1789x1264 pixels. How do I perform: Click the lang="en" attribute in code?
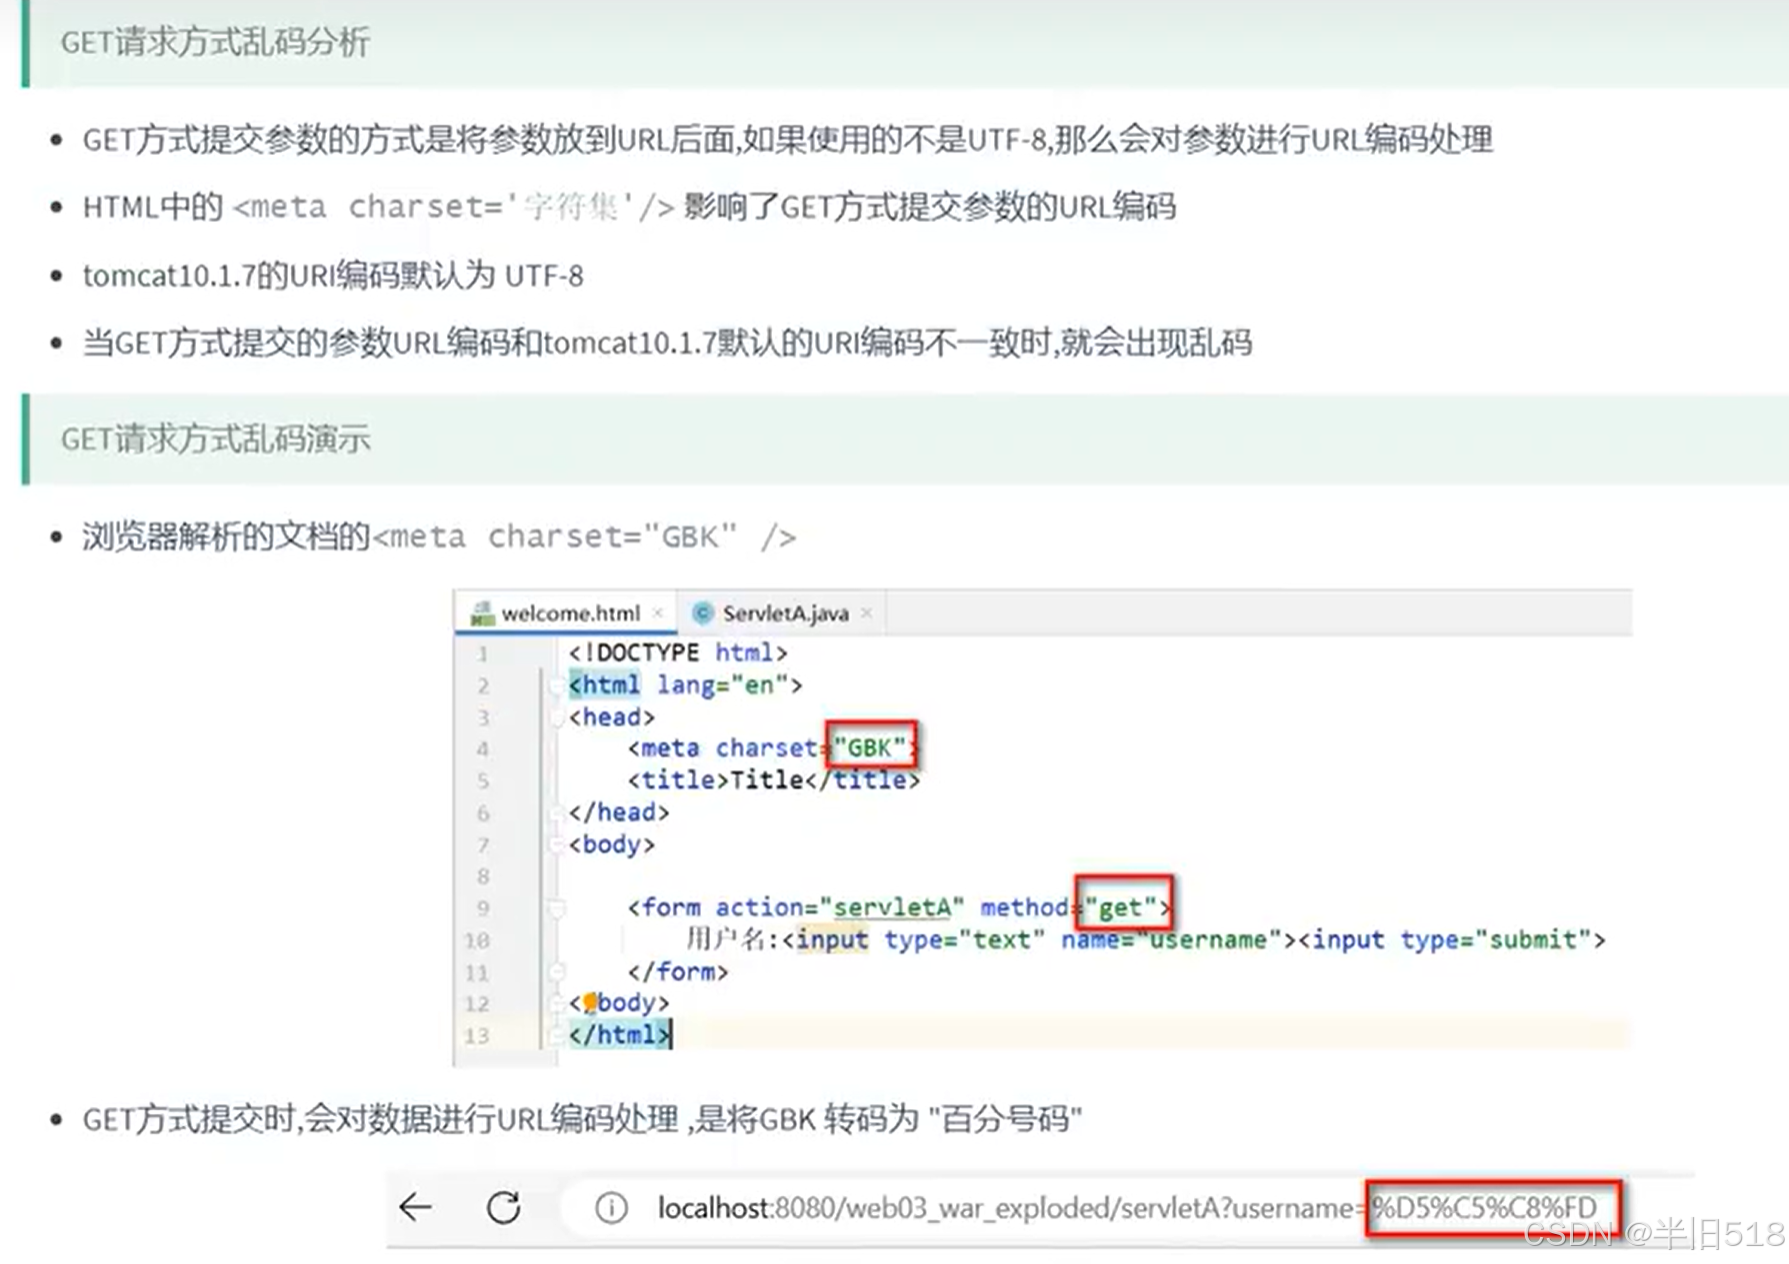click(722, 685)
